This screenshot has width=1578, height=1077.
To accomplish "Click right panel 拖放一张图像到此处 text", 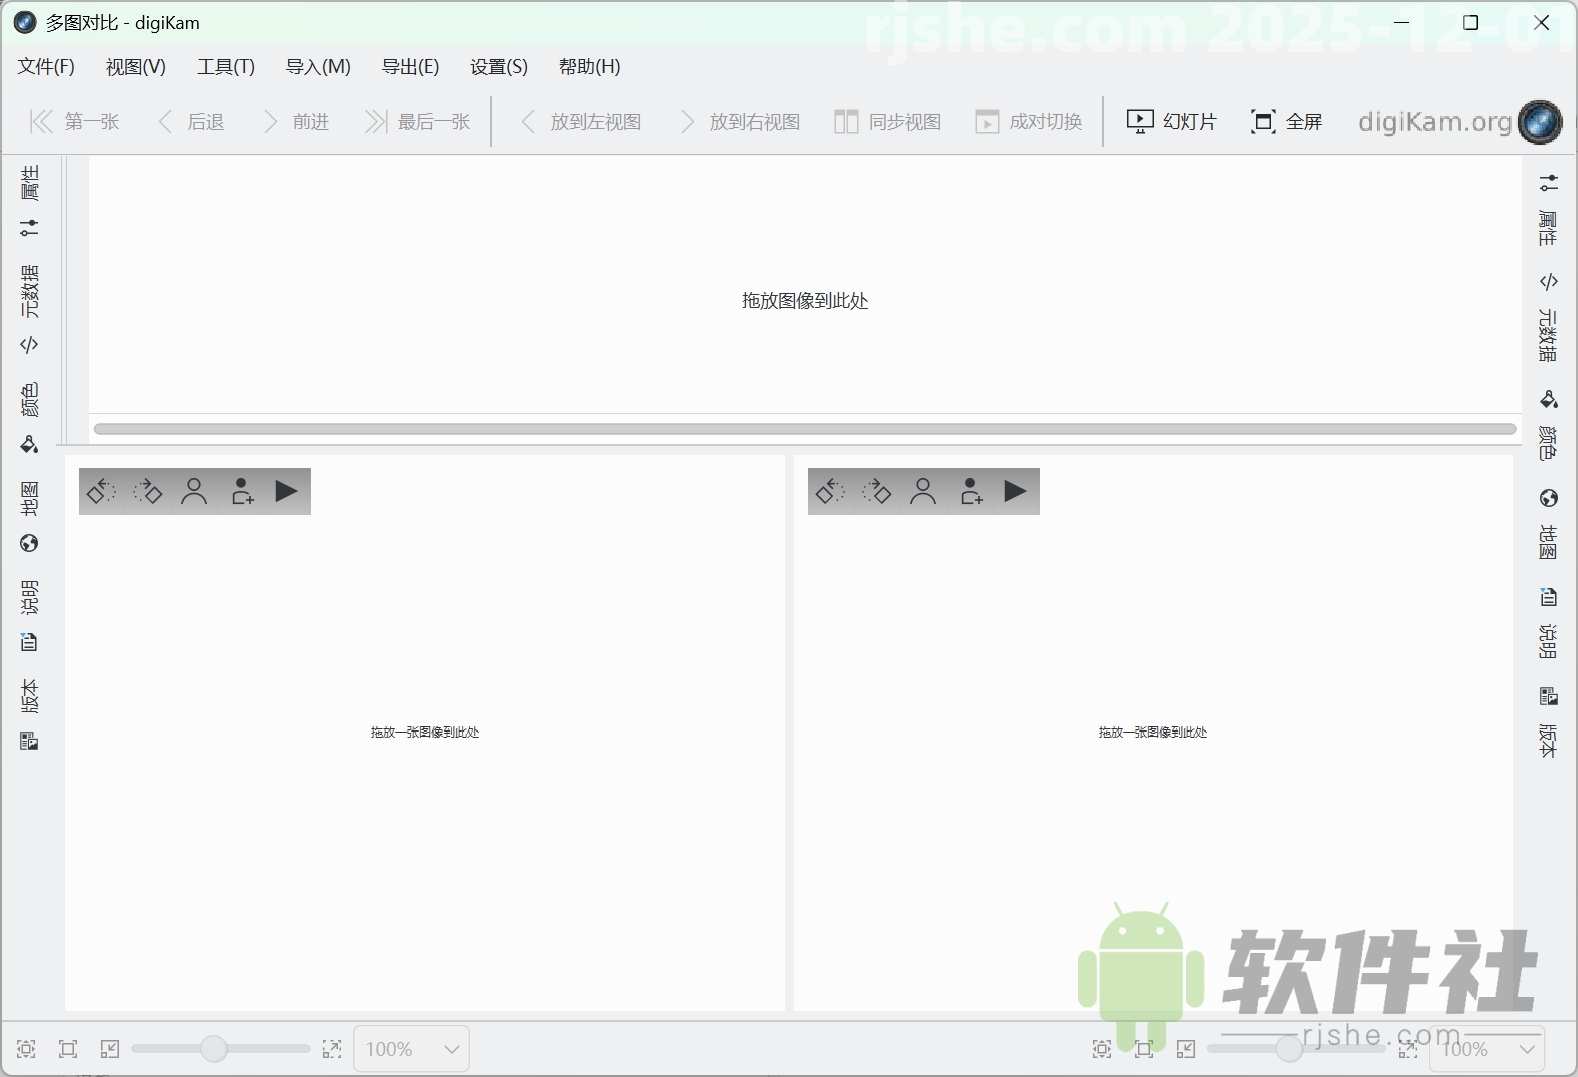I will tap(1153, 732).
